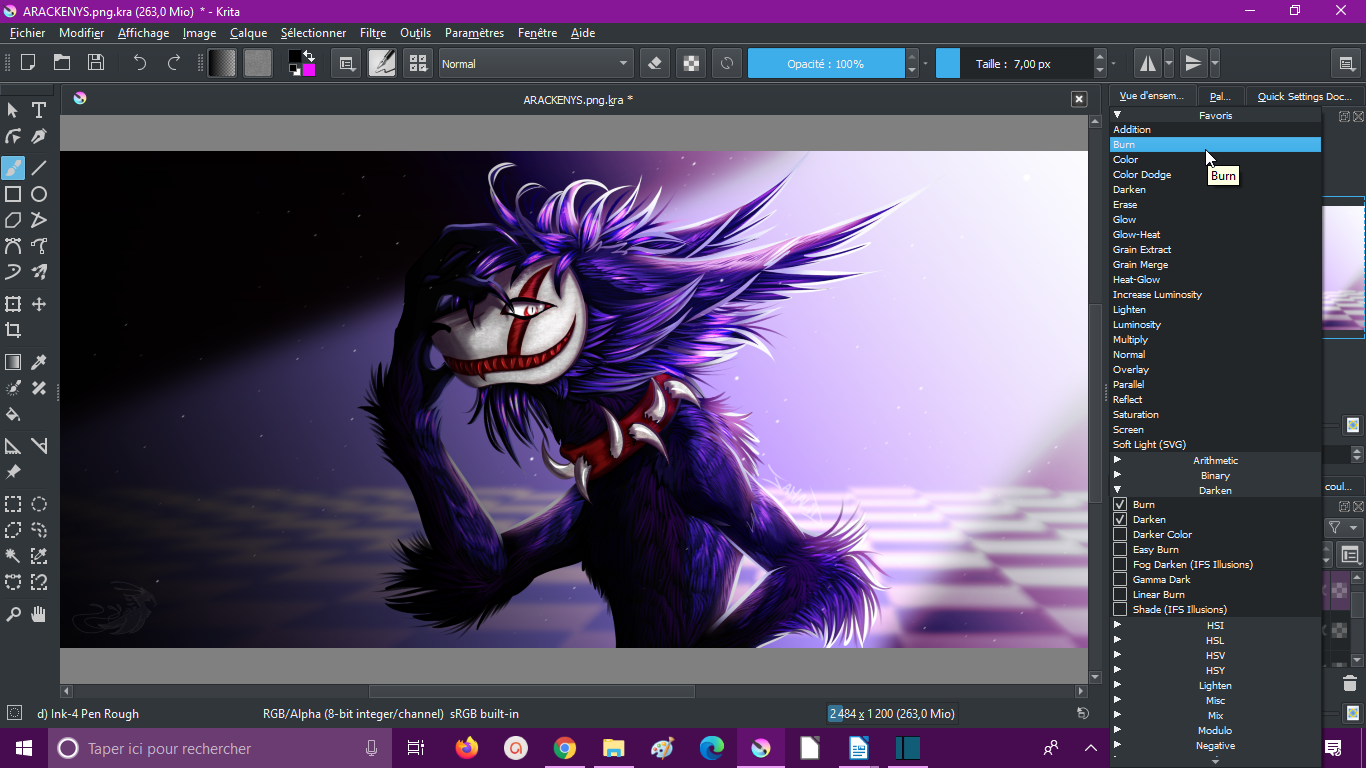Select the Line tool
Image resolution: width=1366 pixels, height=768 pixels.
point(39,168)
